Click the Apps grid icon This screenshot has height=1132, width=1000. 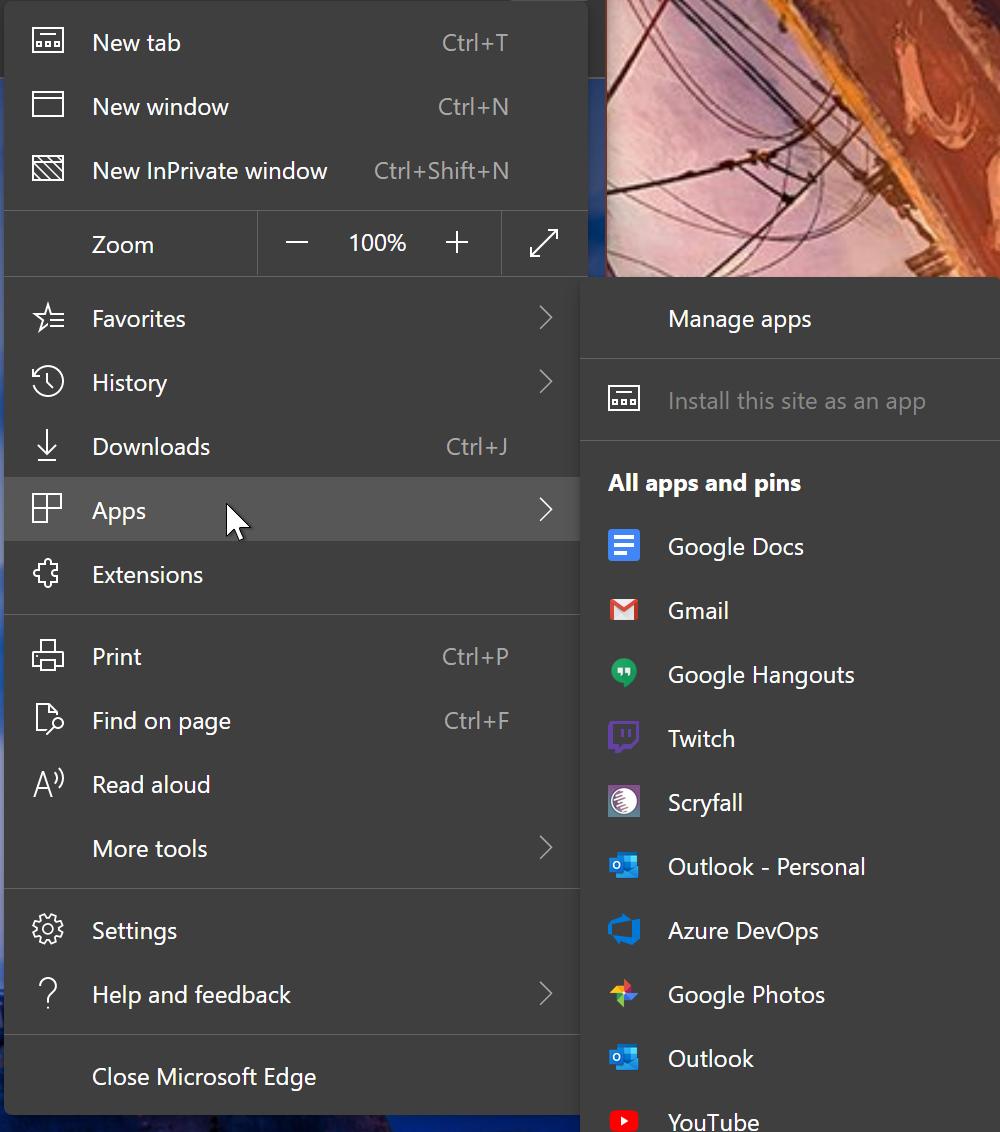tap(47, 508)
